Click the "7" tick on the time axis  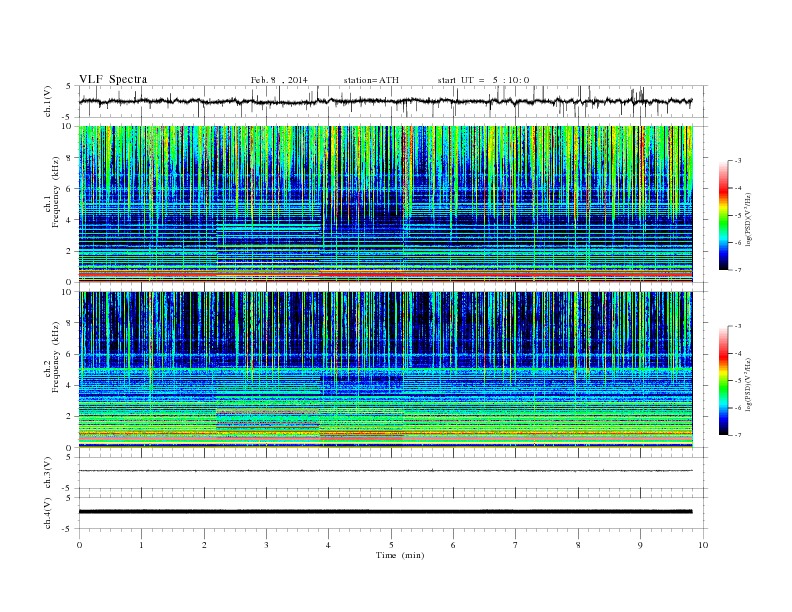point(516,545)
